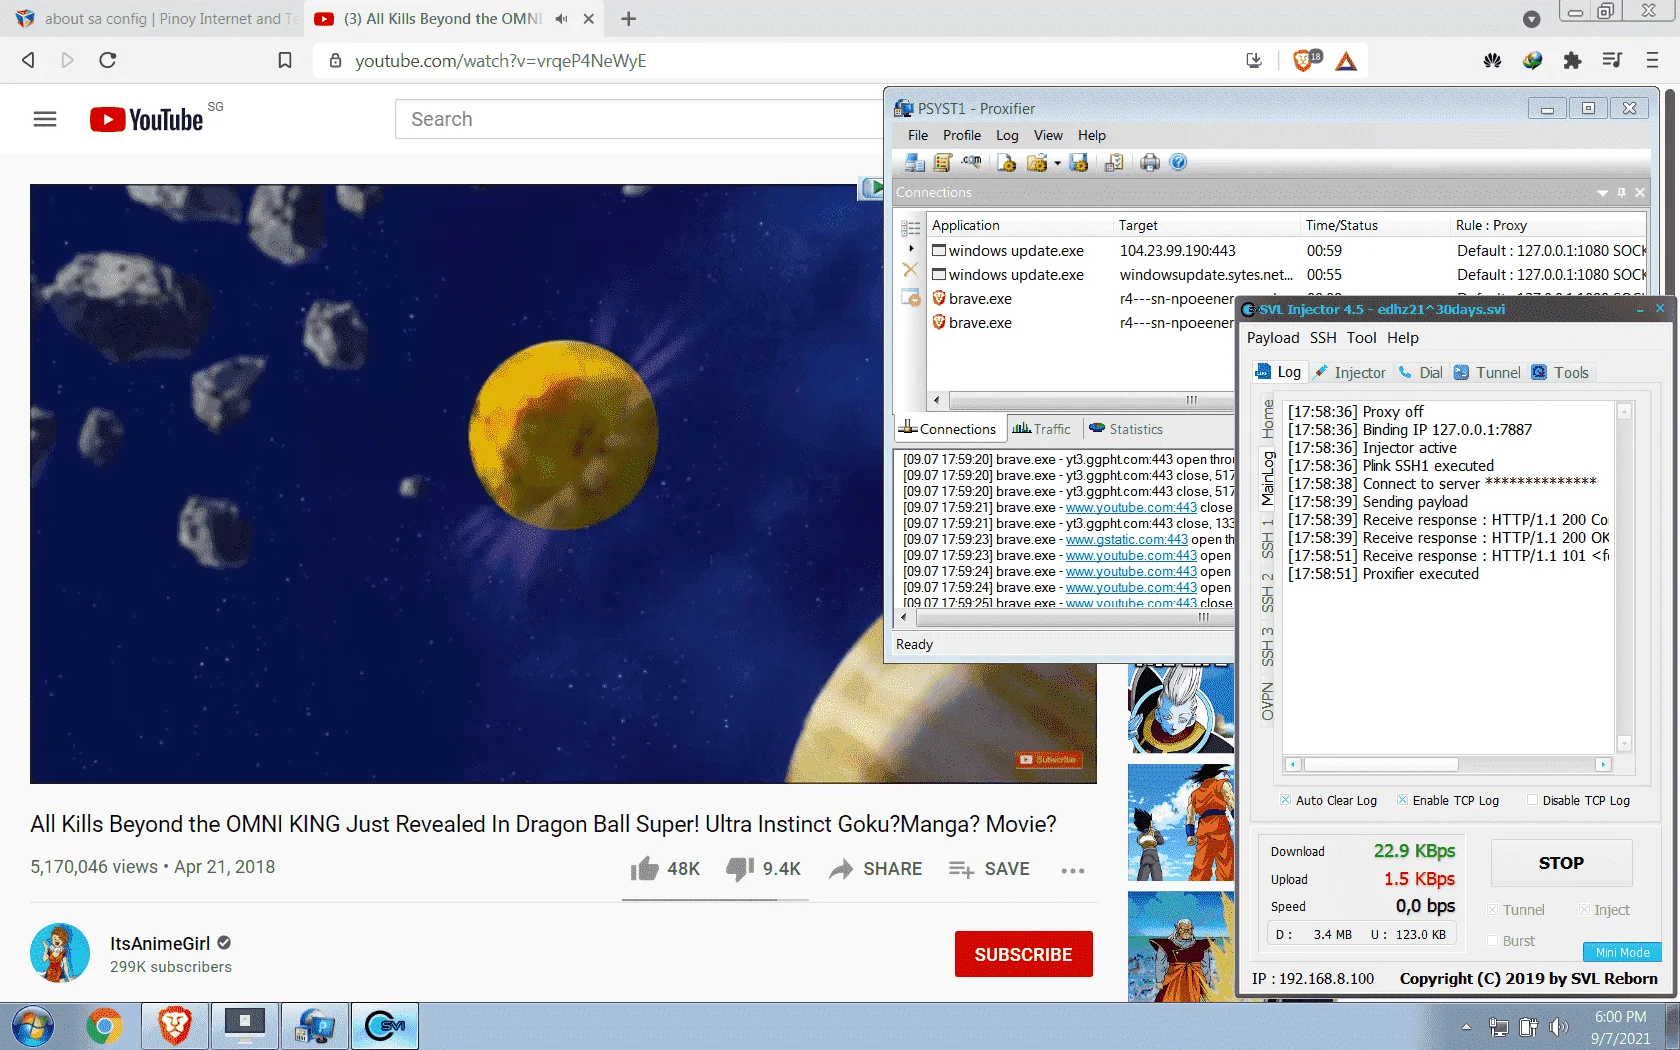Screen dimensions: 1680x1050
Task: Show hidden system tray icons arrow
Action: pyautogui.click(x=1466, y=1027)
